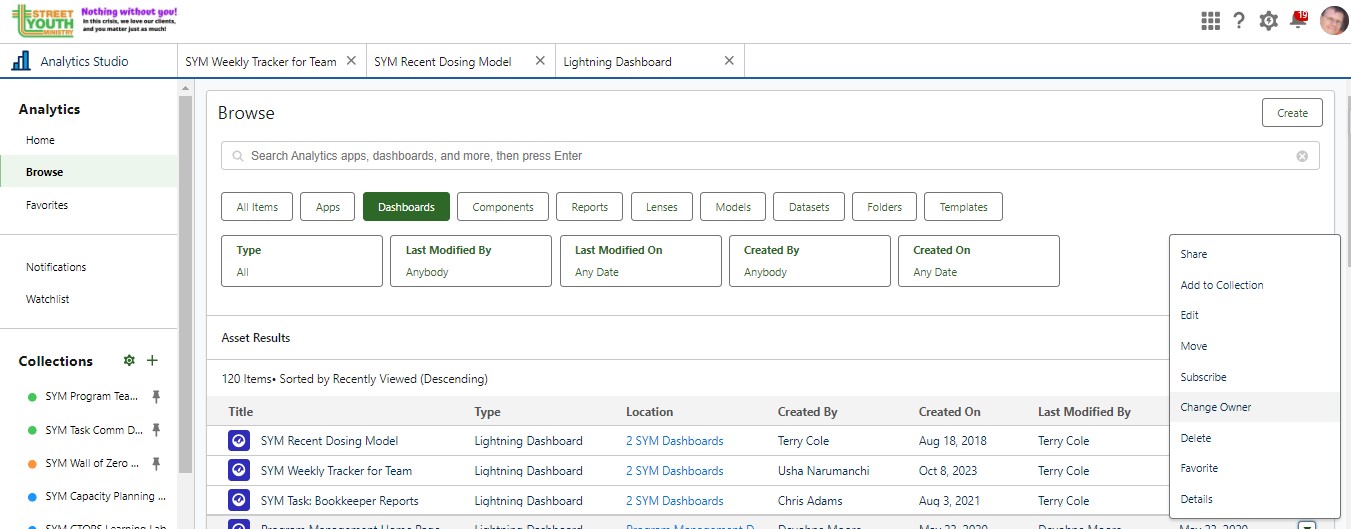Click the Street Youth Ministry logo
Viewport: 1351px width, 529px height.
click(x=43, y=19)
